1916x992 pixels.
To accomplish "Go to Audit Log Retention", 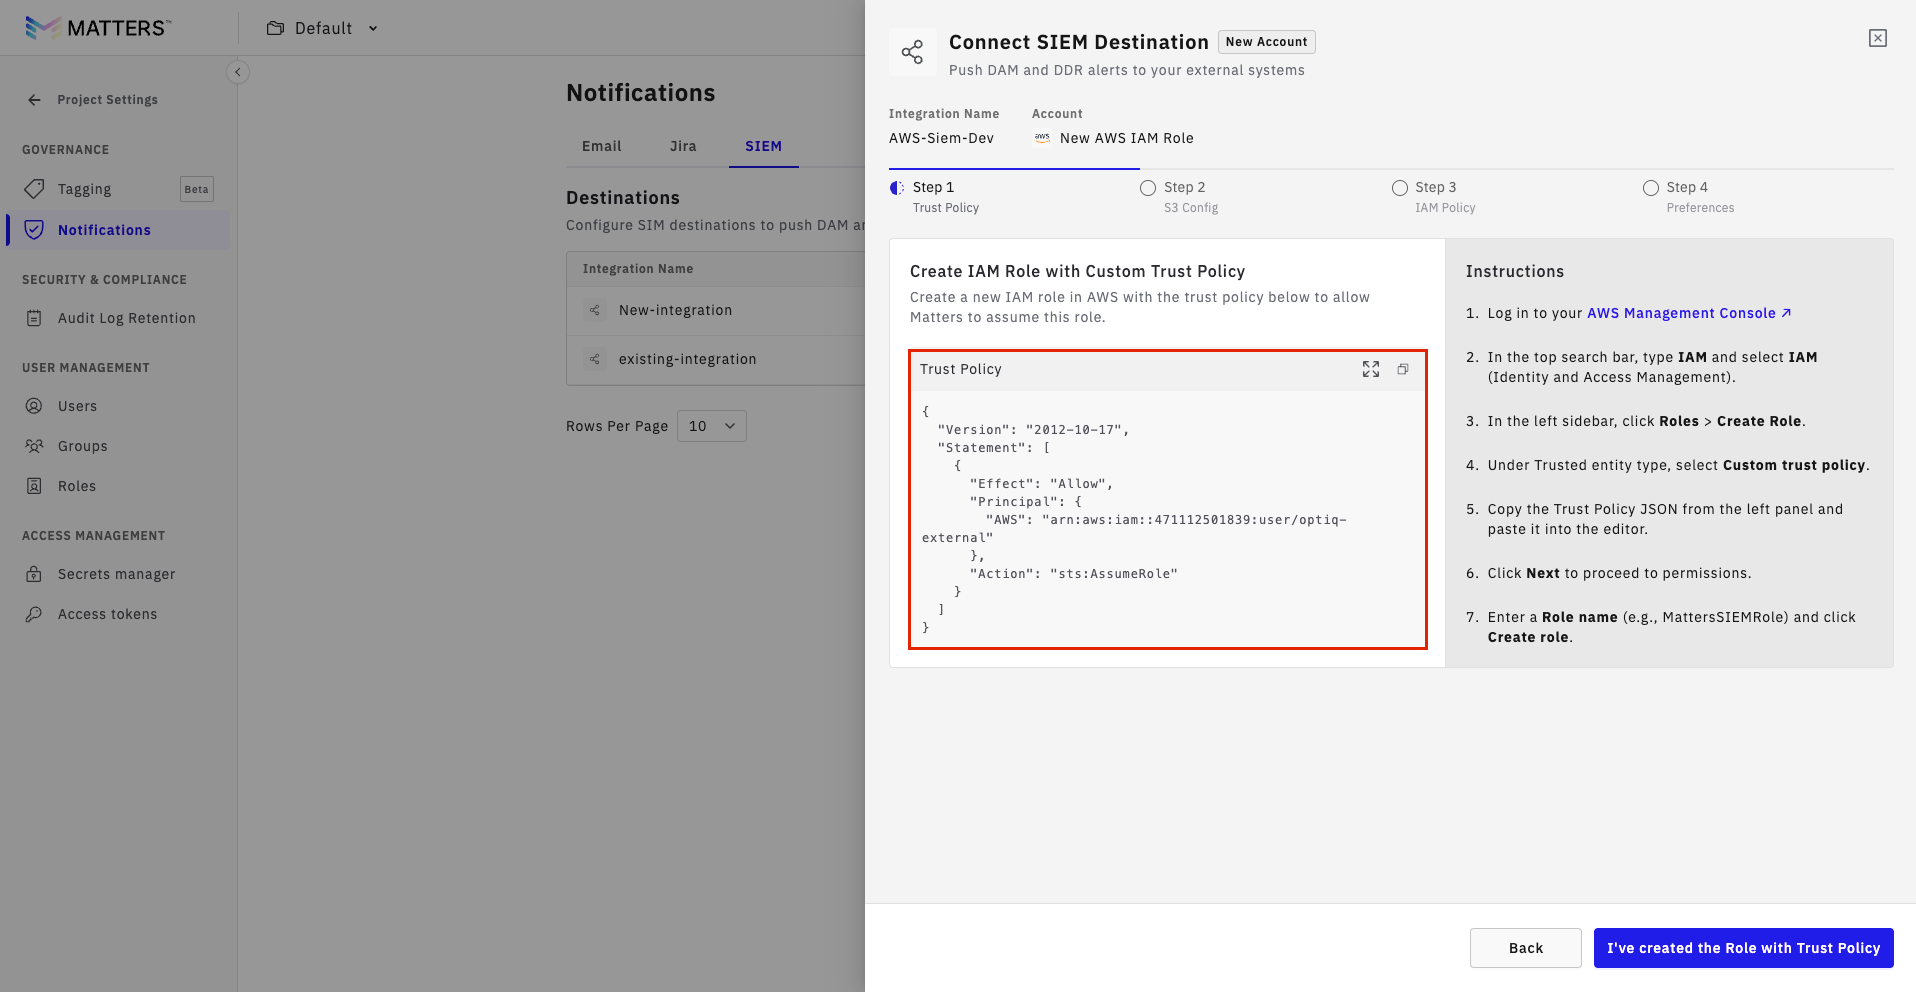I will pos(126,318).
